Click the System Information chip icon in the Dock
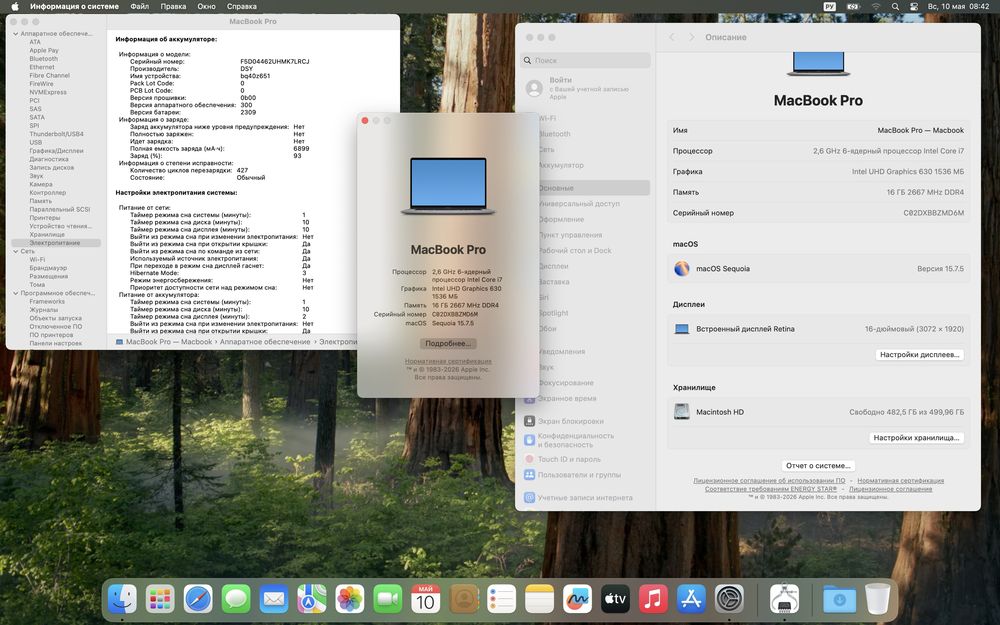 [x=784, y=599]
